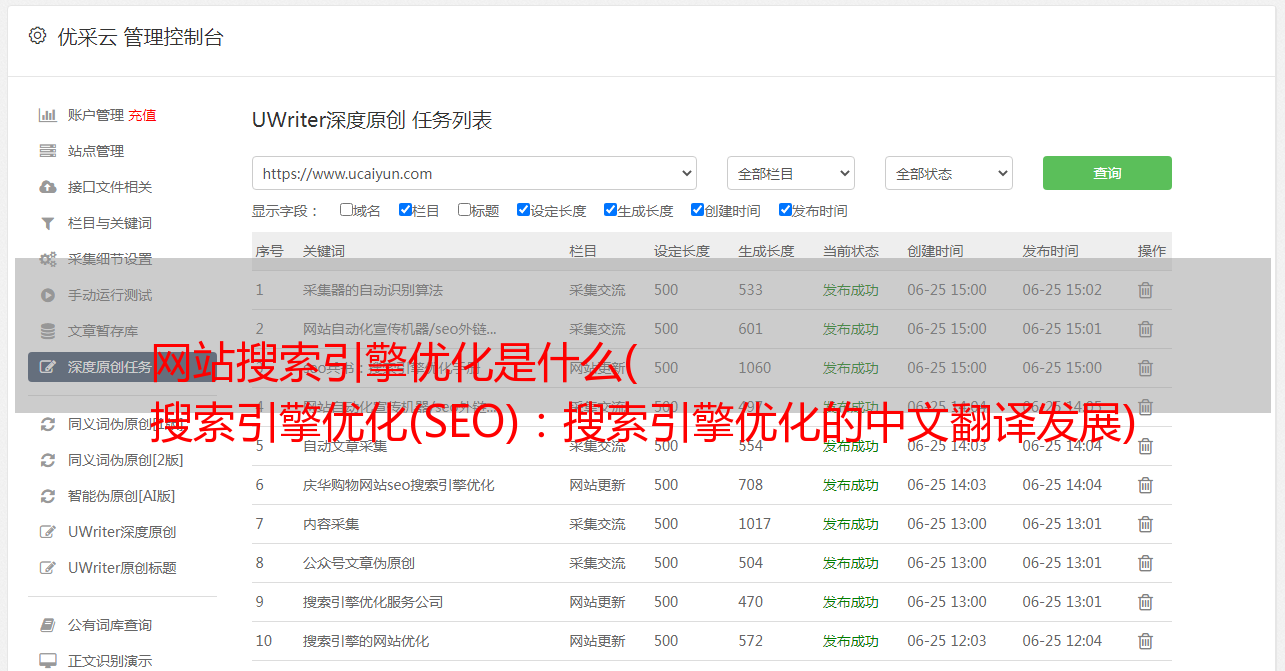Click the green 查询 button
Image resolution: width=1285 pixels, height=671 pixels.
click(x=1106, y=173)
